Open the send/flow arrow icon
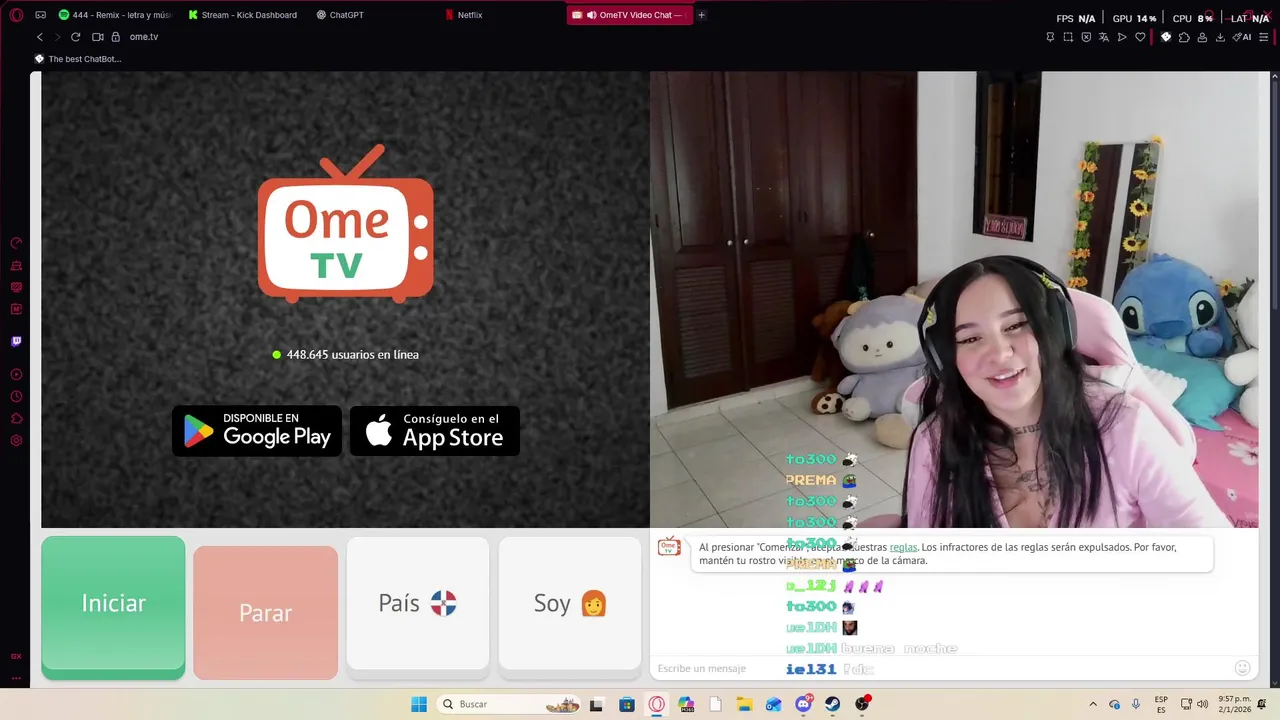Screen dimensions: 1280x720 click(1122, 37)
